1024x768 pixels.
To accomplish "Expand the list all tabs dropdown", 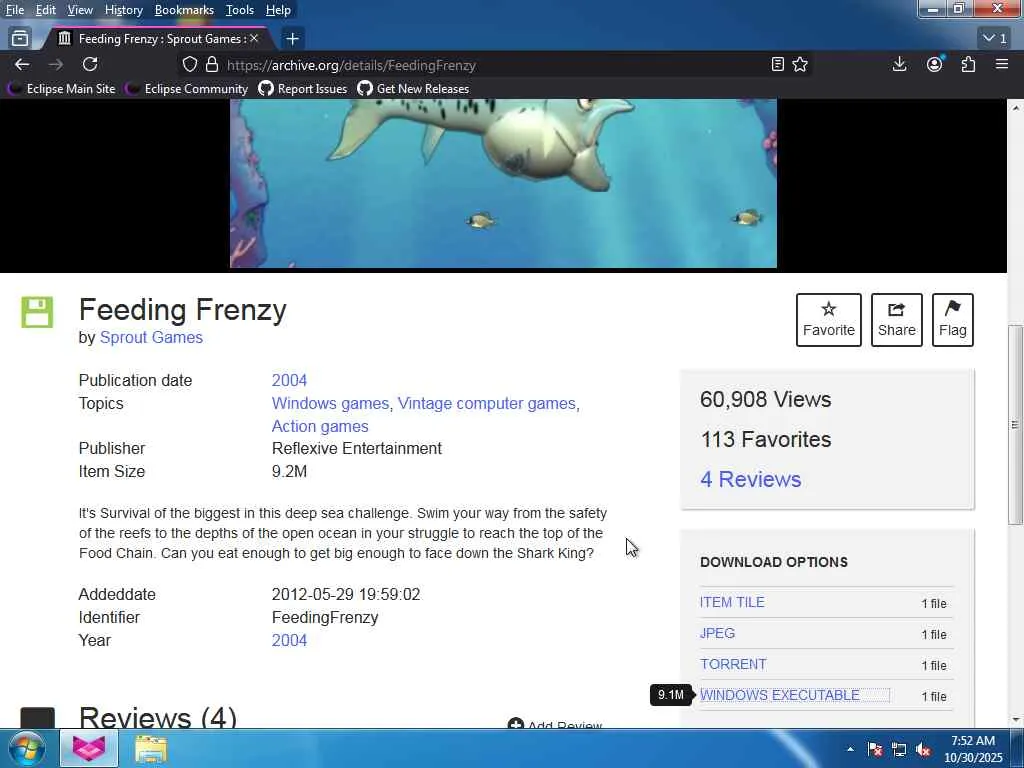I will pos(995,39).
